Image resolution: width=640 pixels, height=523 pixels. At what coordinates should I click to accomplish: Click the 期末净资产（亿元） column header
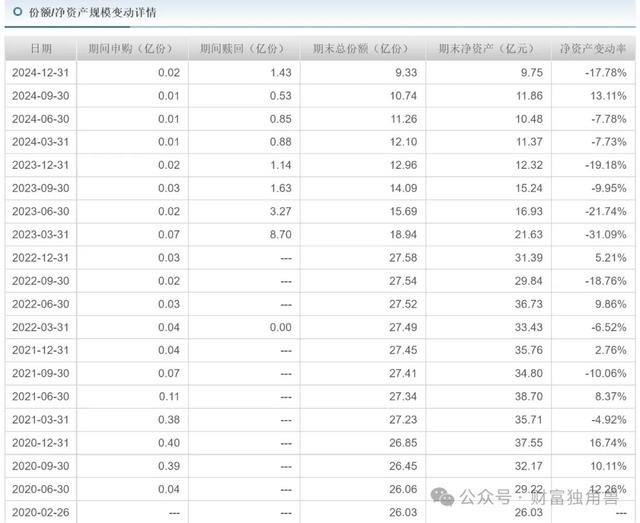pos(488,49)
